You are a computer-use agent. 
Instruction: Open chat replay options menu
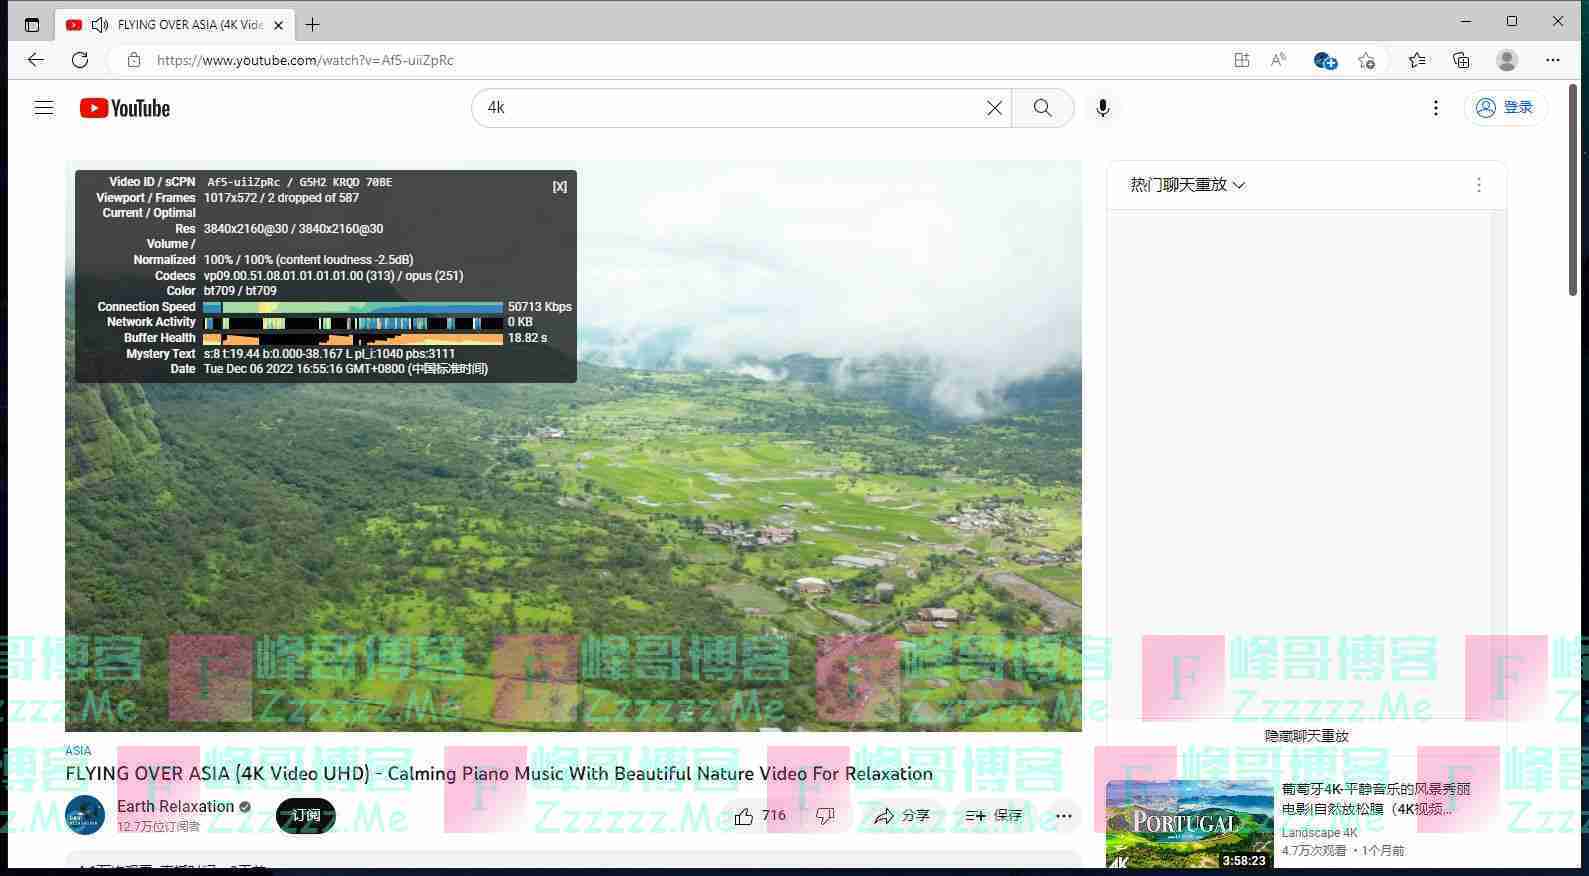click(x=1478, y=185)
